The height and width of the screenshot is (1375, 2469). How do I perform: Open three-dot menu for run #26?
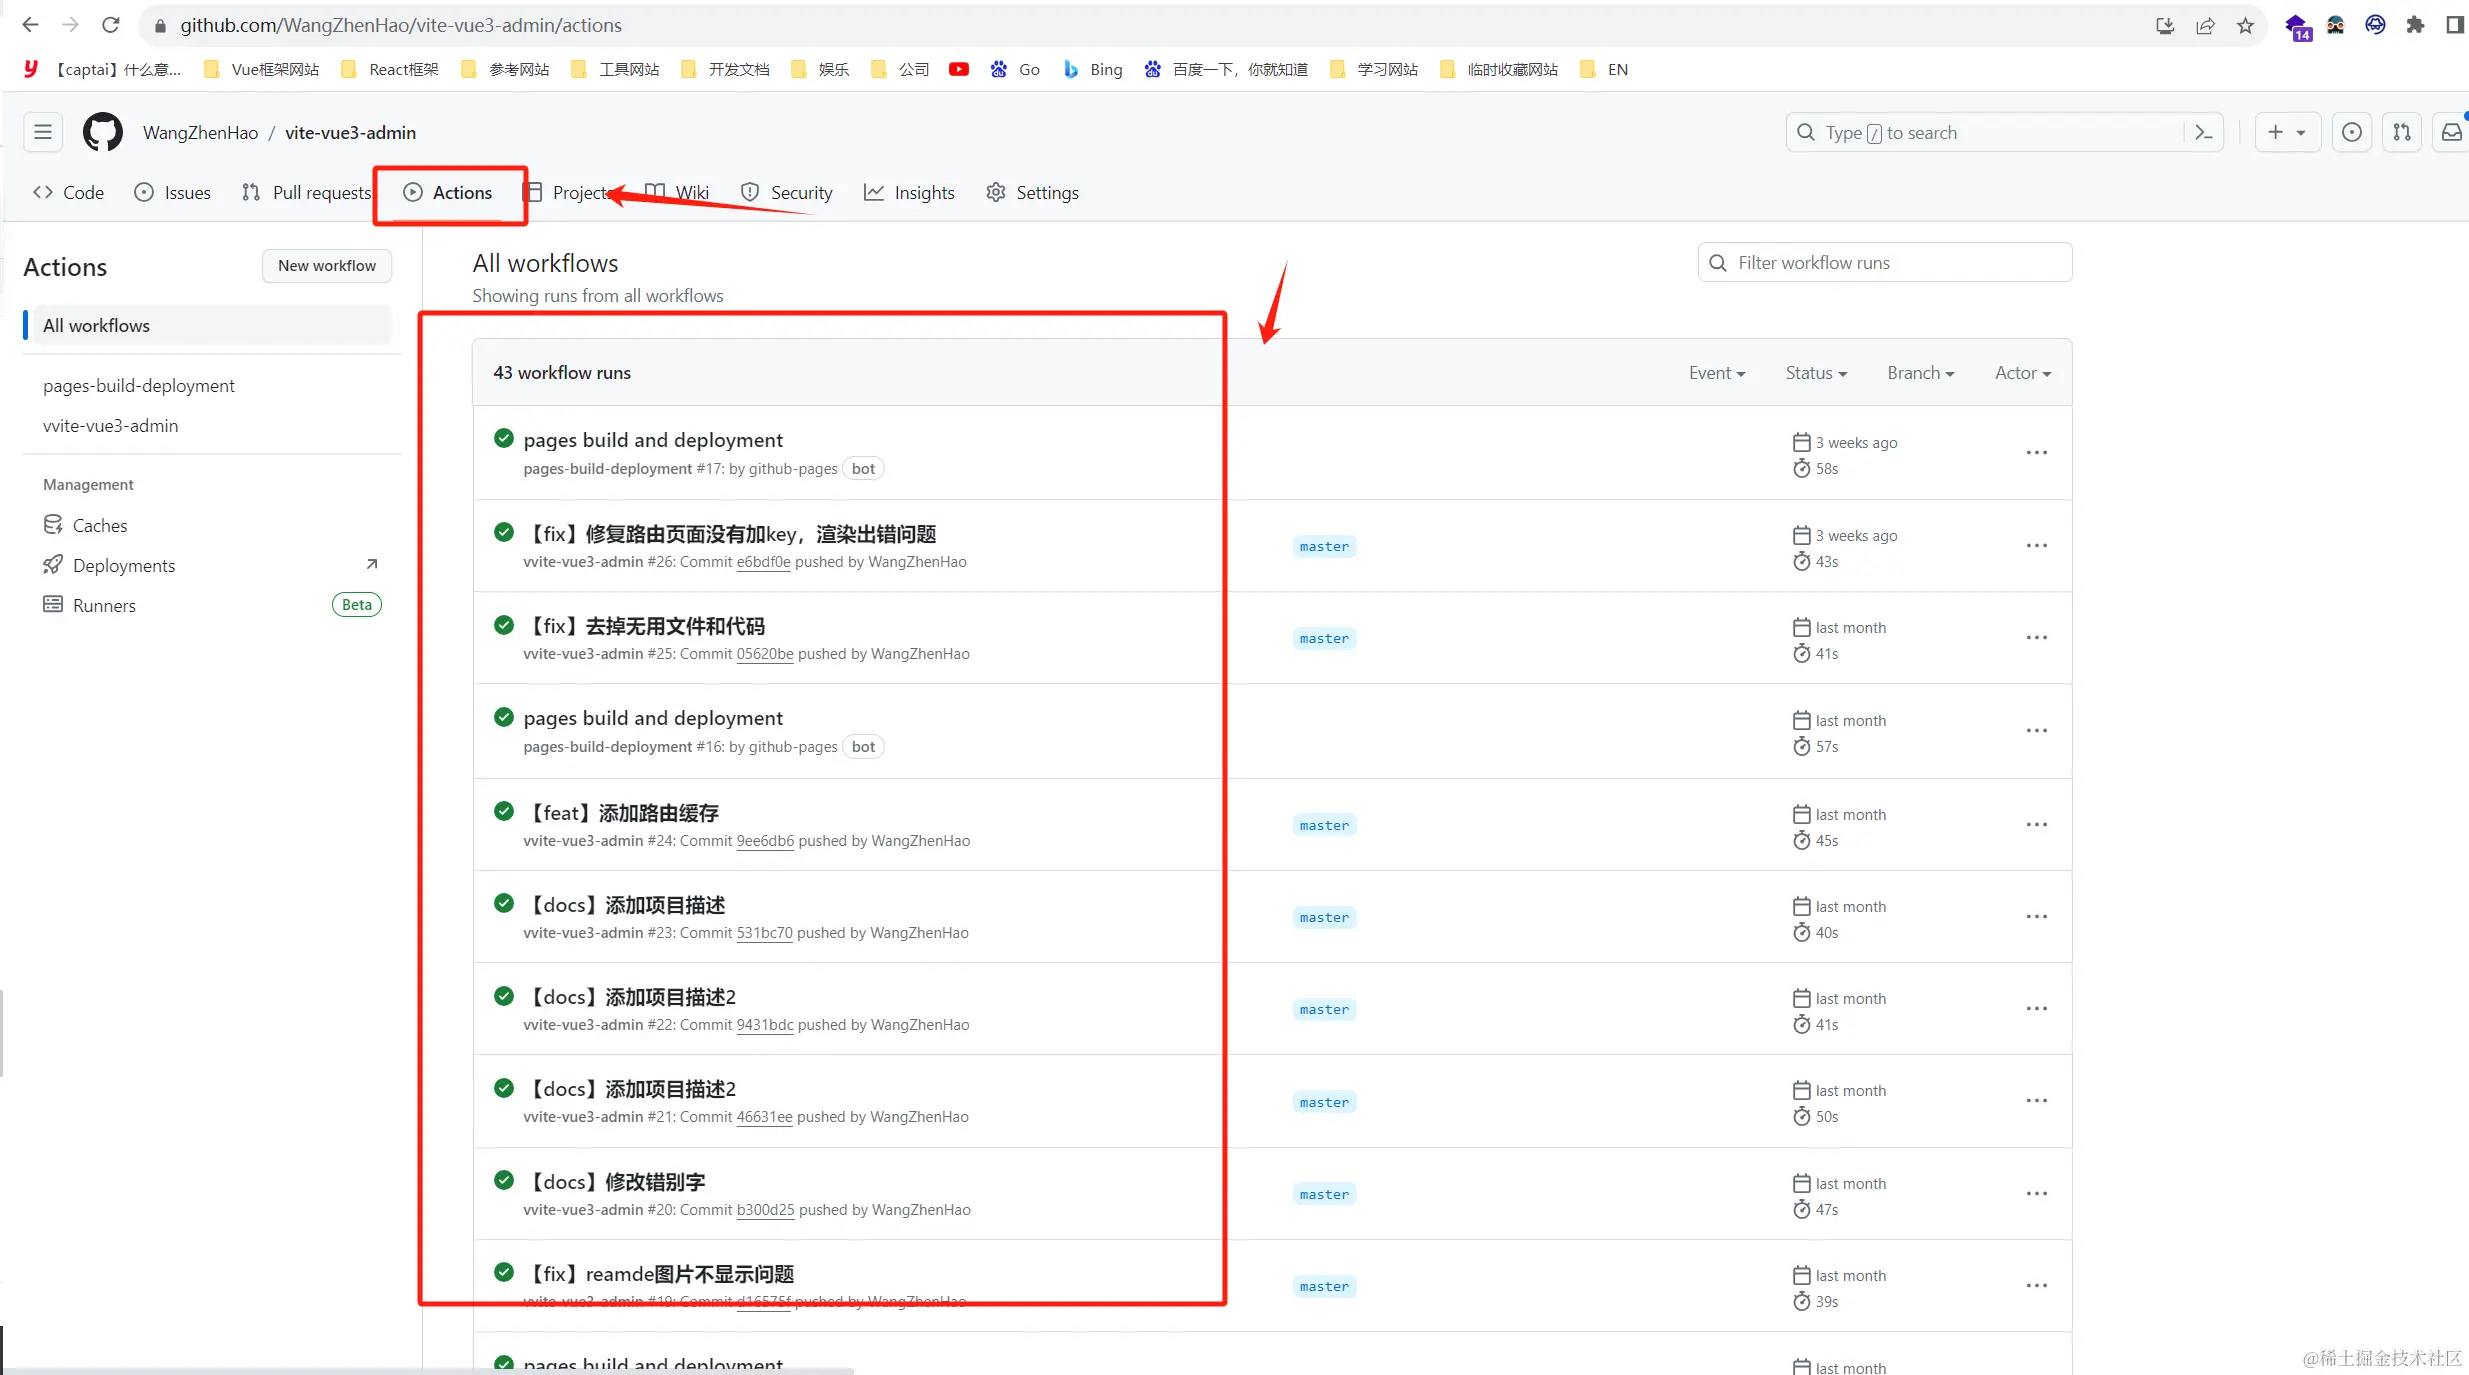point(2036,546)
